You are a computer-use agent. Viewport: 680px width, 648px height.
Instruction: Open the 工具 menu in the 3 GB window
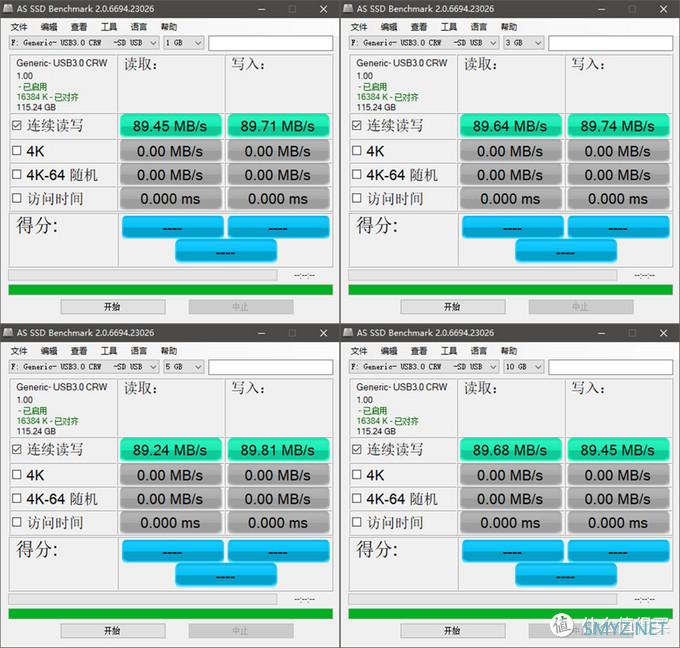click(x=449, y=27)
